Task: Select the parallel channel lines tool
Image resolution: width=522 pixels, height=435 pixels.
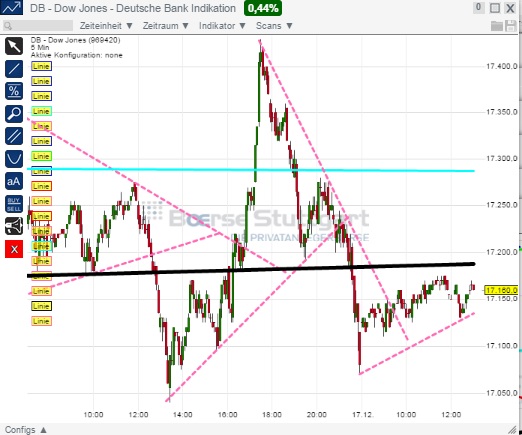Action: (x=14, y=136)
